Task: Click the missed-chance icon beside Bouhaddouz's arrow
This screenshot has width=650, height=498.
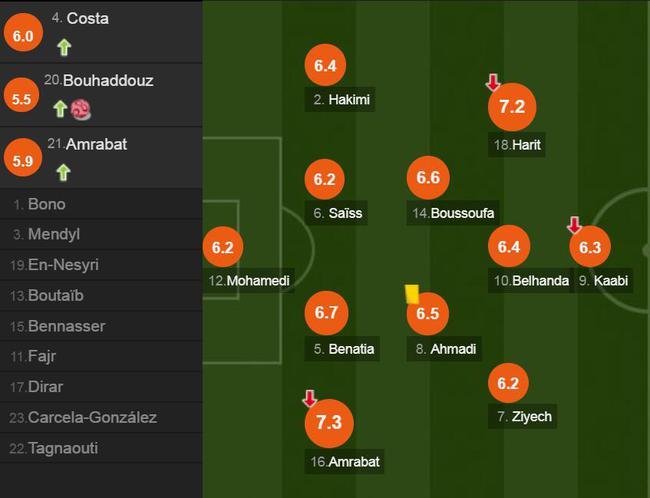Action: tap(80, 110)
